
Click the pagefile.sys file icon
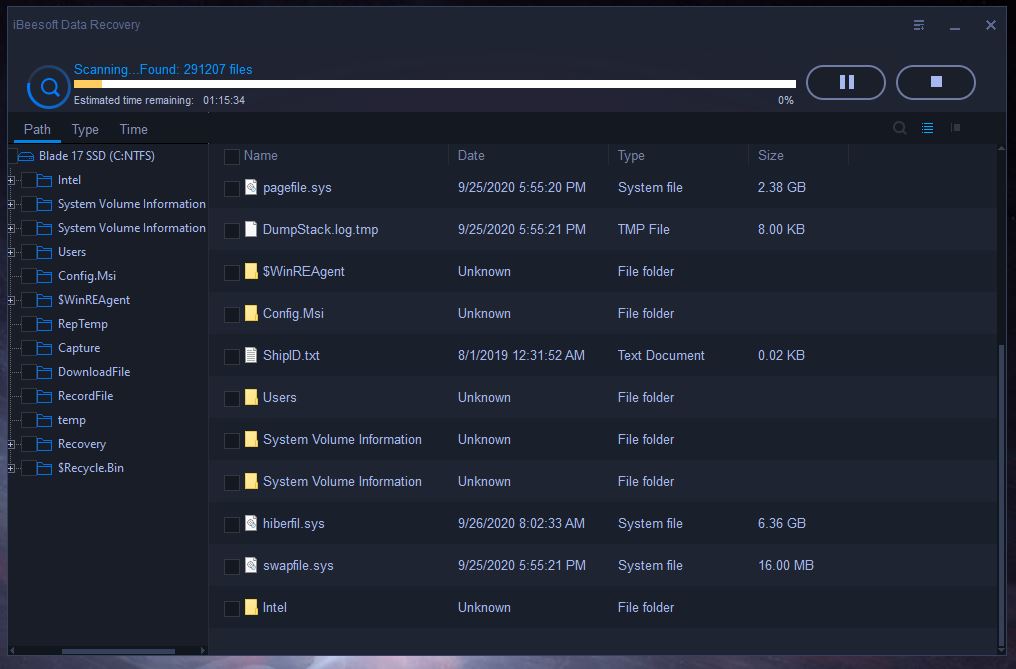pos(251,187)
